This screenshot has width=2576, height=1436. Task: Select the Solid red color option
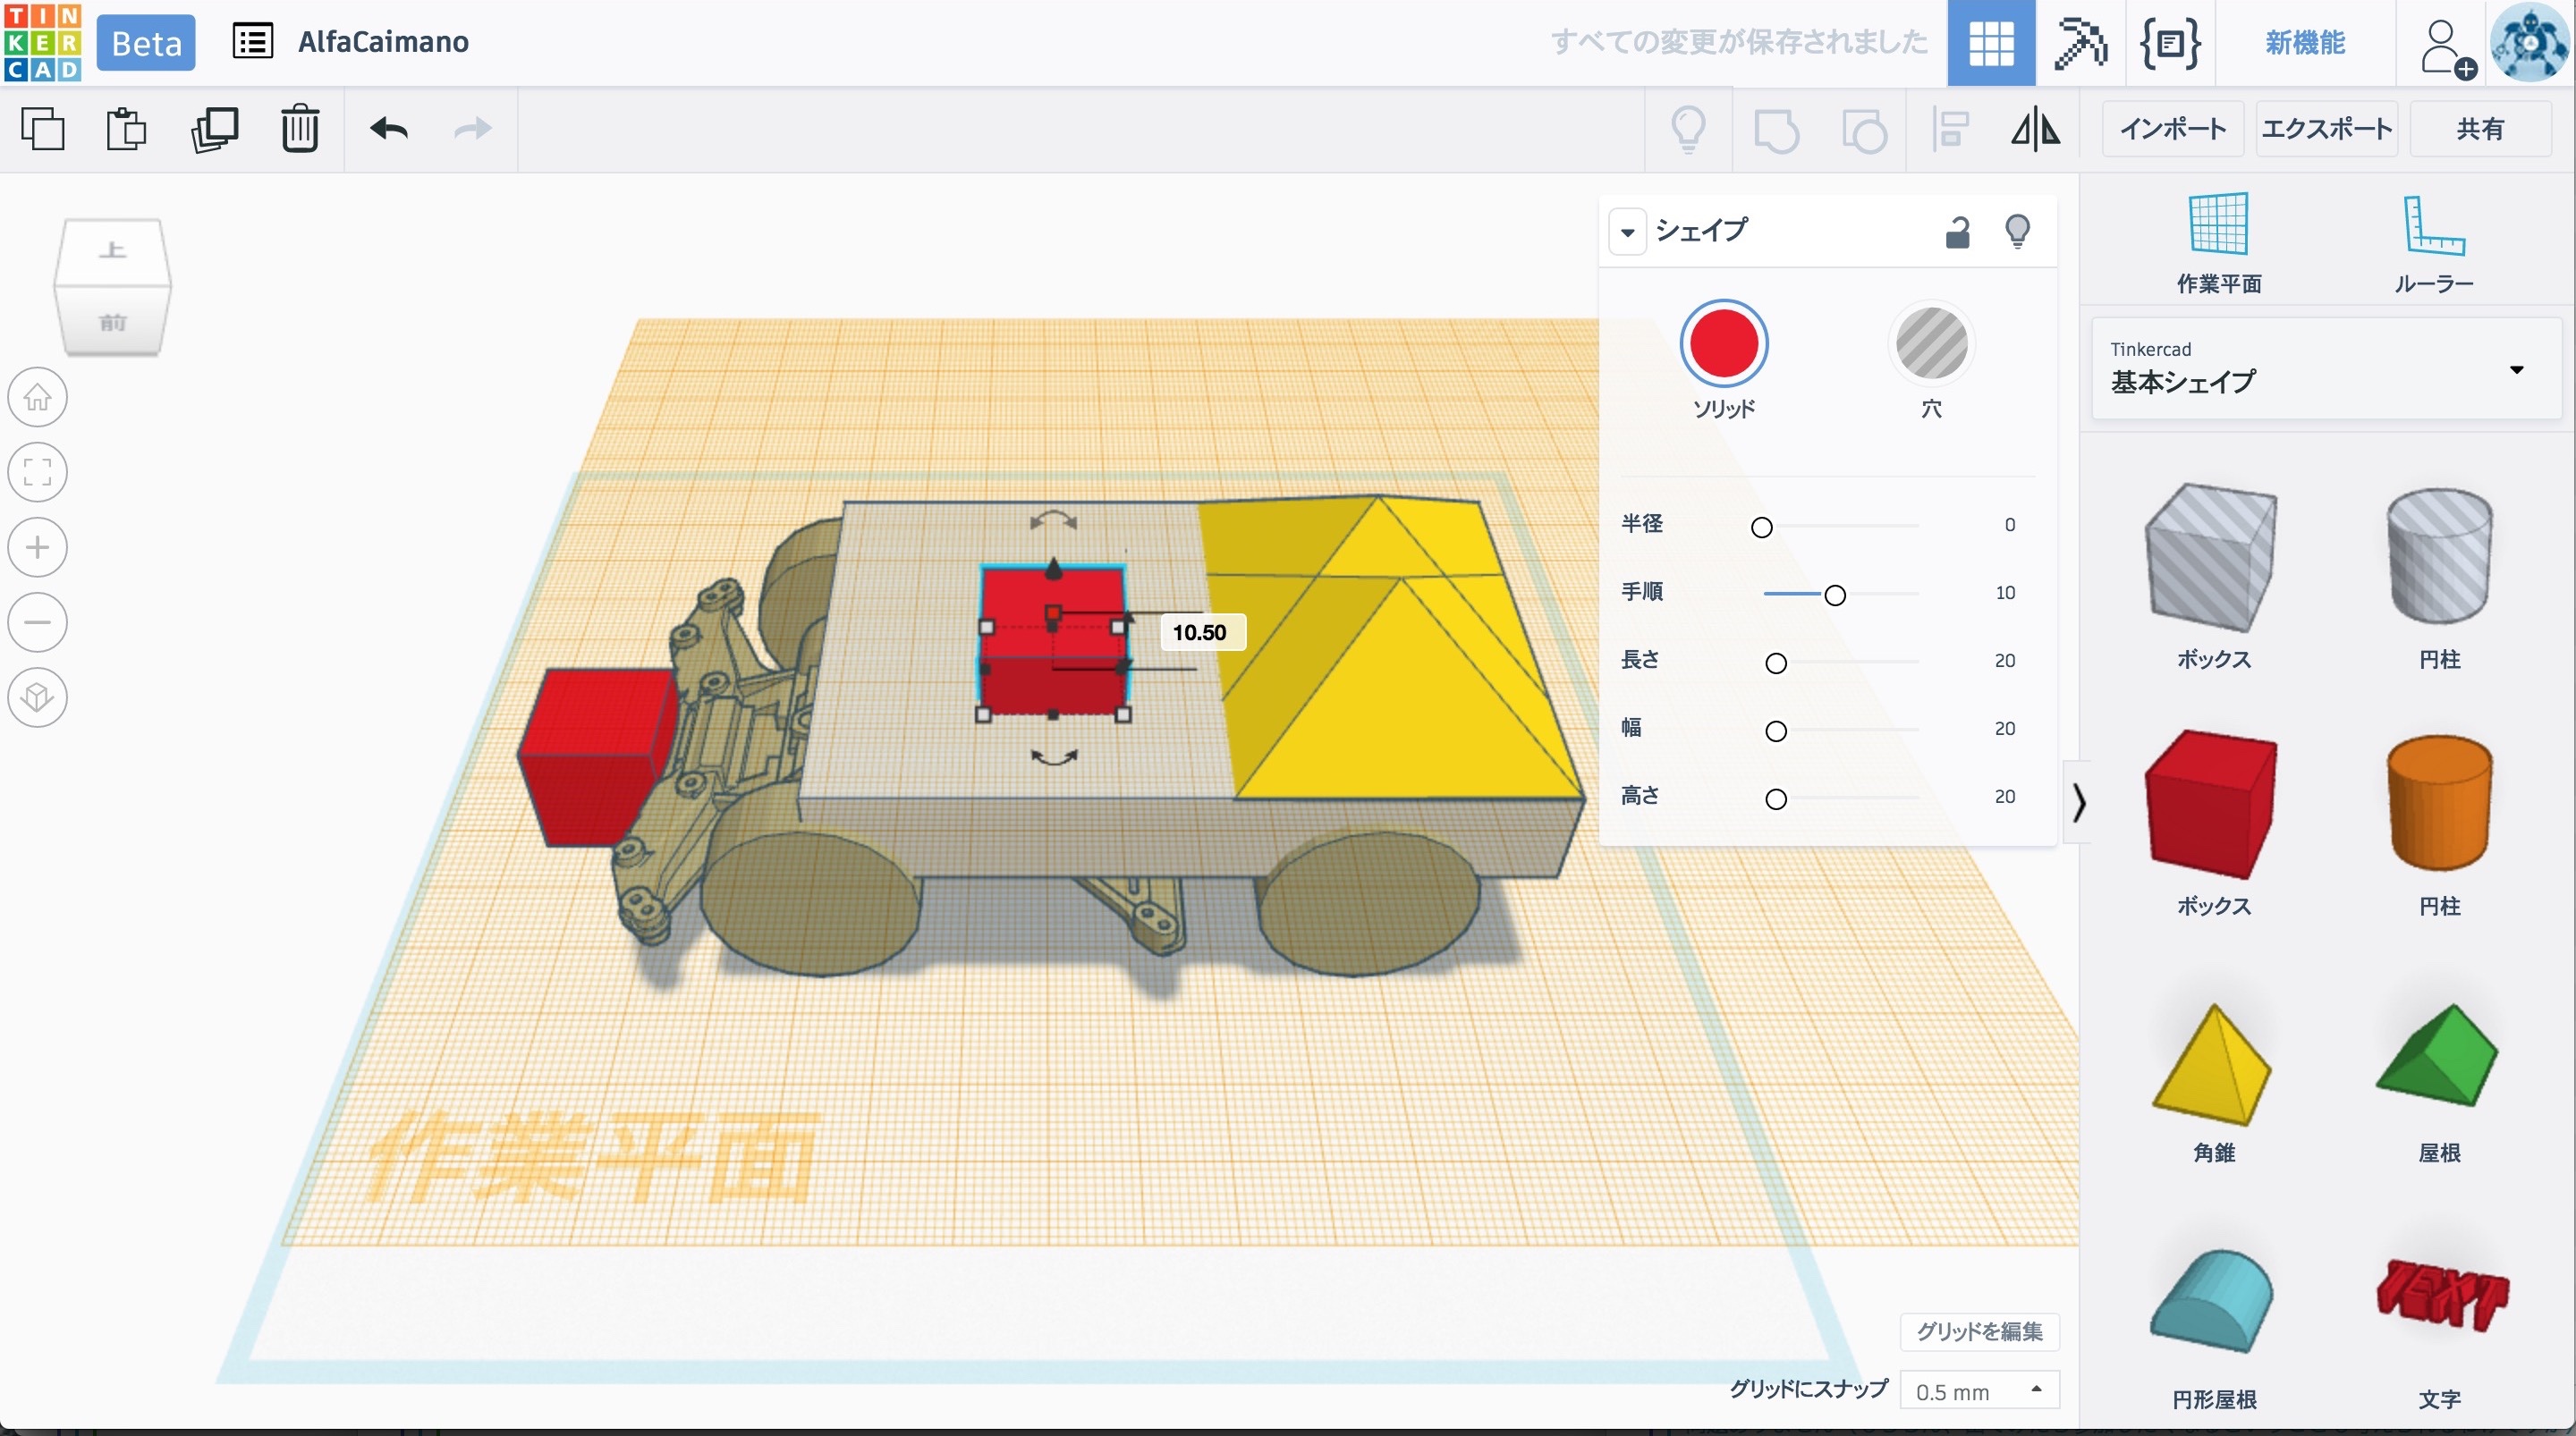[1723, 343]
